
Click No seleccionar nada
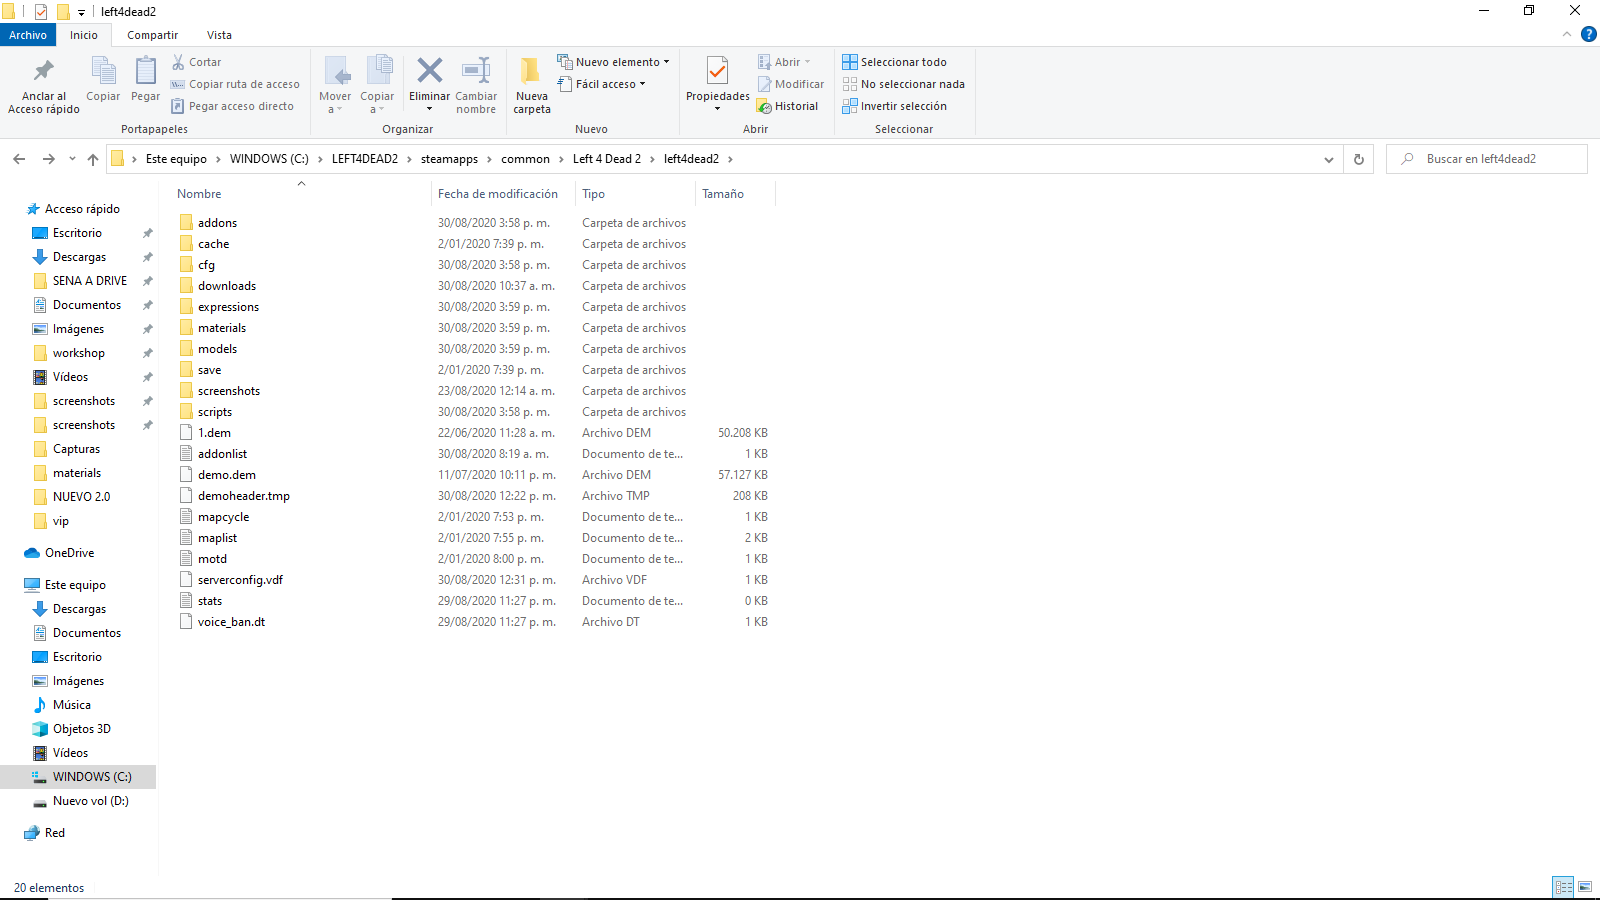pyautogui.click(x=903, y=84)
